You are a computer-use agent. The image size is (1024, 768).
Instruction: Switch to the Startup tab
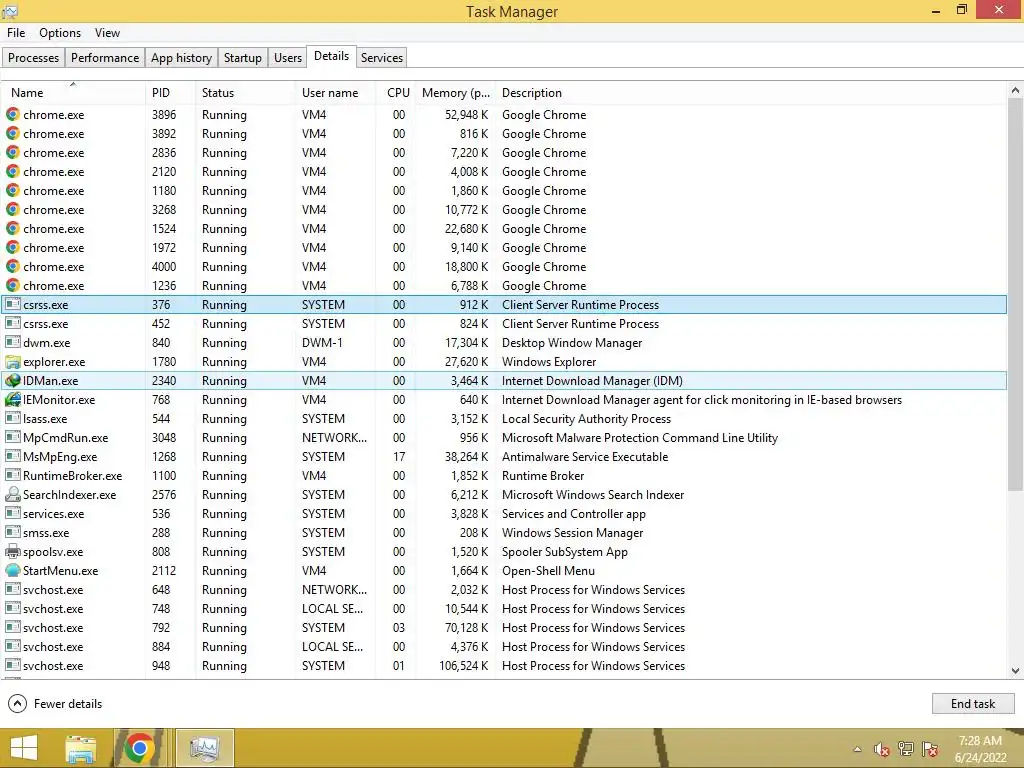click(x=242, y=57)
